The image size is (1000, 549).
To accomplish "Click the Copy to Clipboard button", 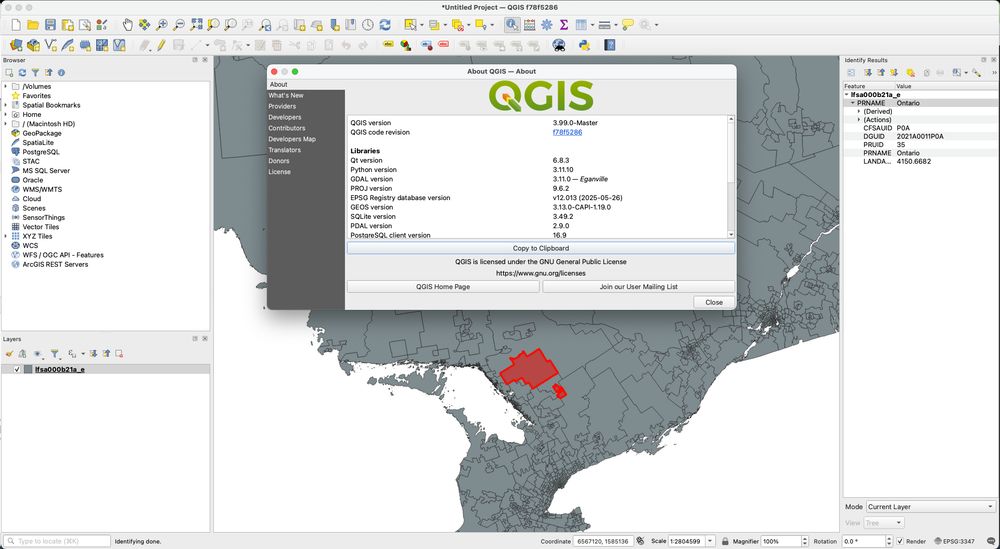I will click(541, 248).
